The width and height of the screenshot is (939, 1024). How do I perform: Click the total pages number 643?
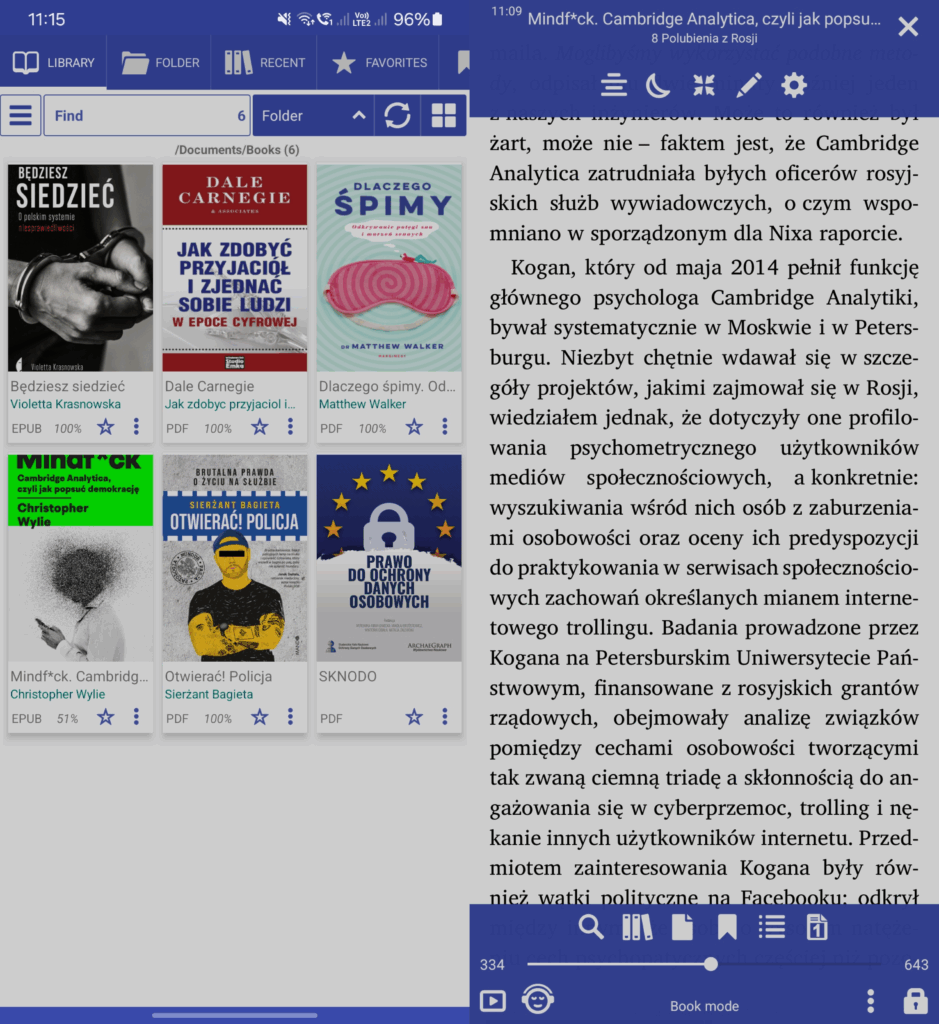(916, 965)
